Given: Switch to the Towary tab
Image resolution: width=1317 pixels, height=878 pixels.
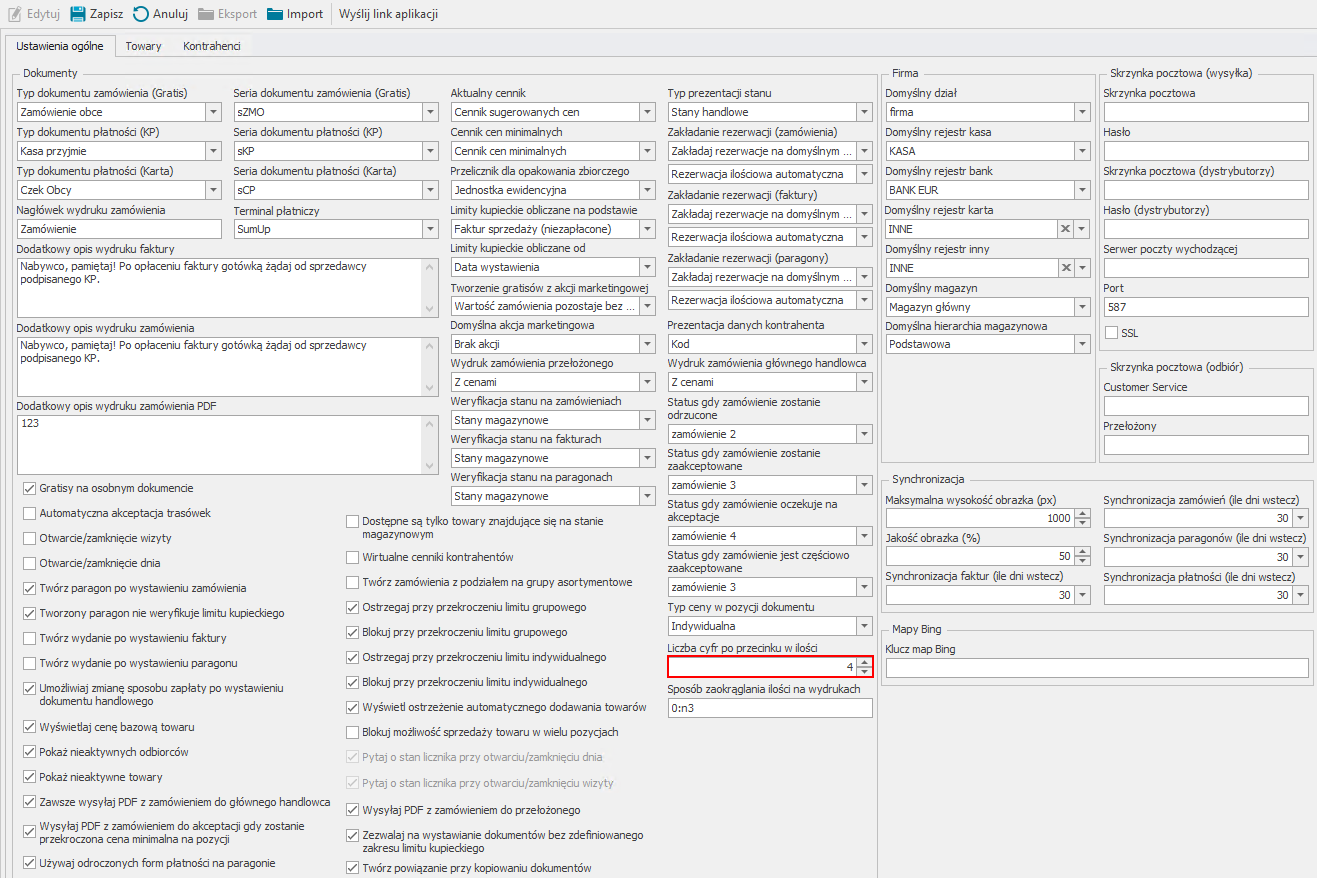Looking at the screenshot, I should click(143, 46).
